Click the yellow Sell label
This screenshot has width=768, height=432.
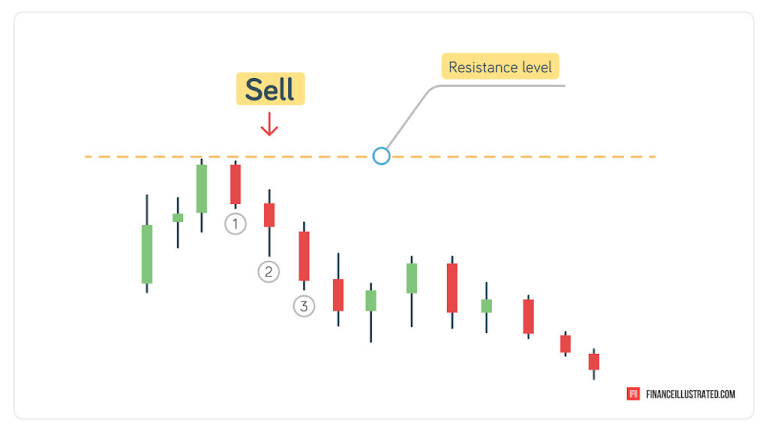pyautogui.click(x=270, y=89)
